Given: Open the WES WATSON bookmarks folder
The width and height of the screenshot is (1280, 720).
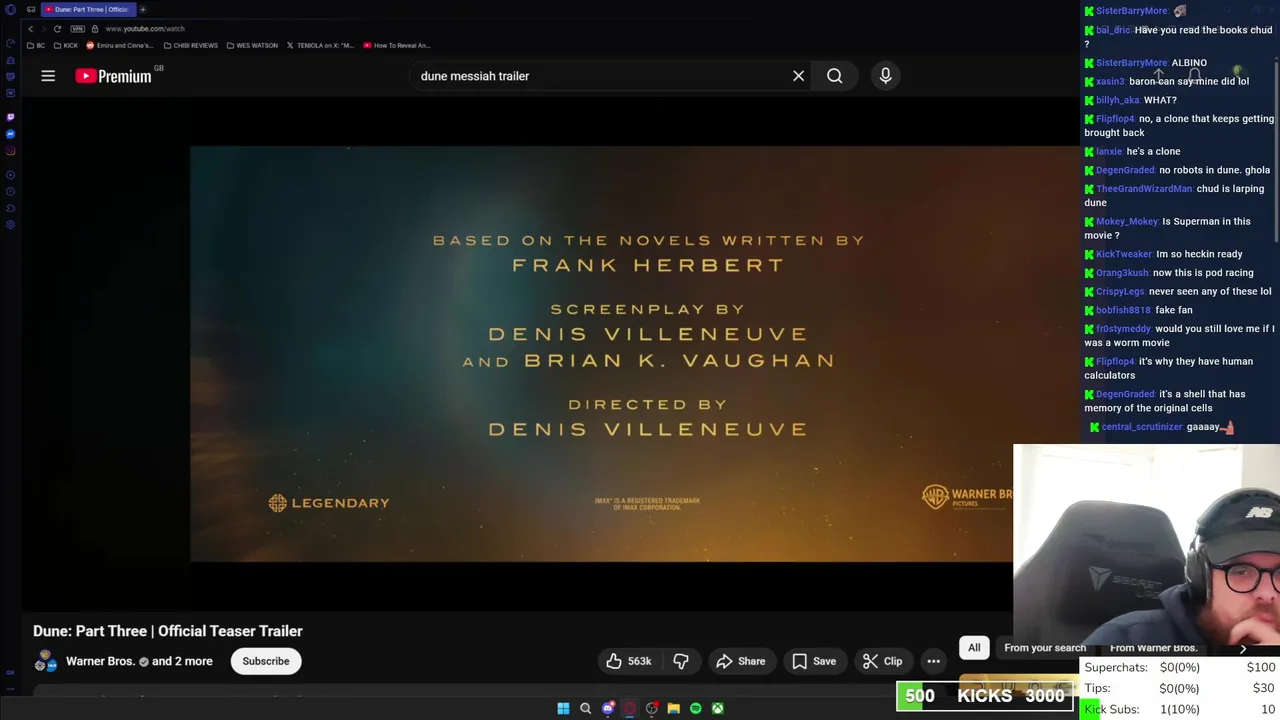Looking at the screenshot, I should point(252,45).
